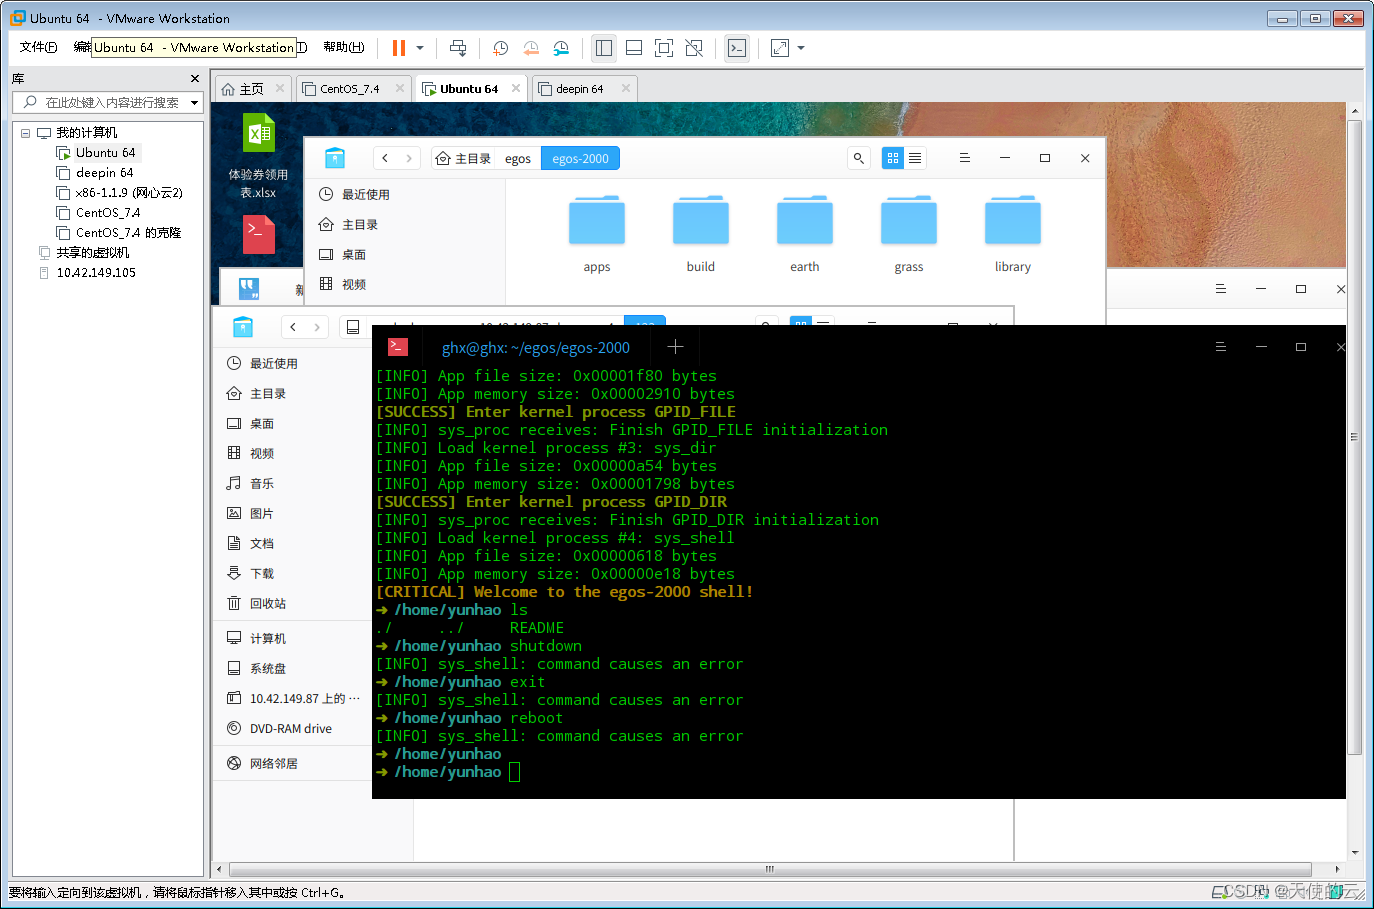This screenshot has height=909, width=1374.
Task: Go forward in egos-2000 file manager
Action: (409, 158)
